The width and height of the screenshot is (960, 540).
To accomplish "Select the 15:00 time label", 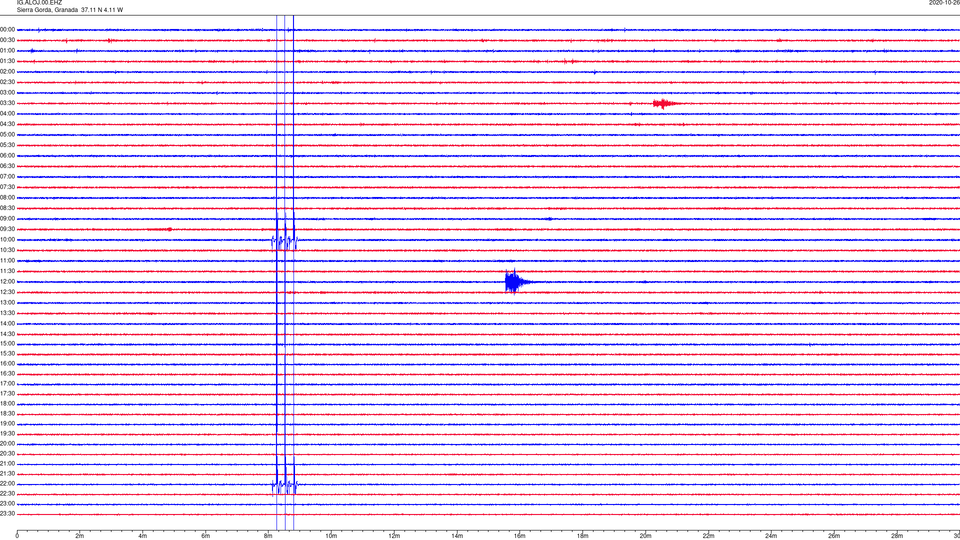I will (x=7, y=343).
